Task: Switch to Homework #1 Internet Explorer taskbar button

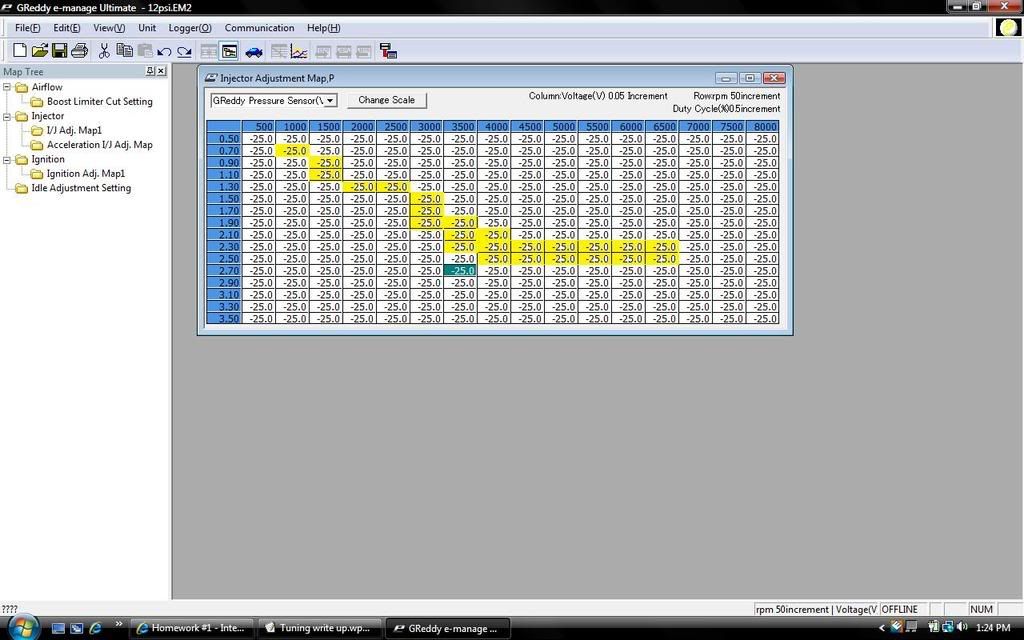Action: [x=191, y=628]
